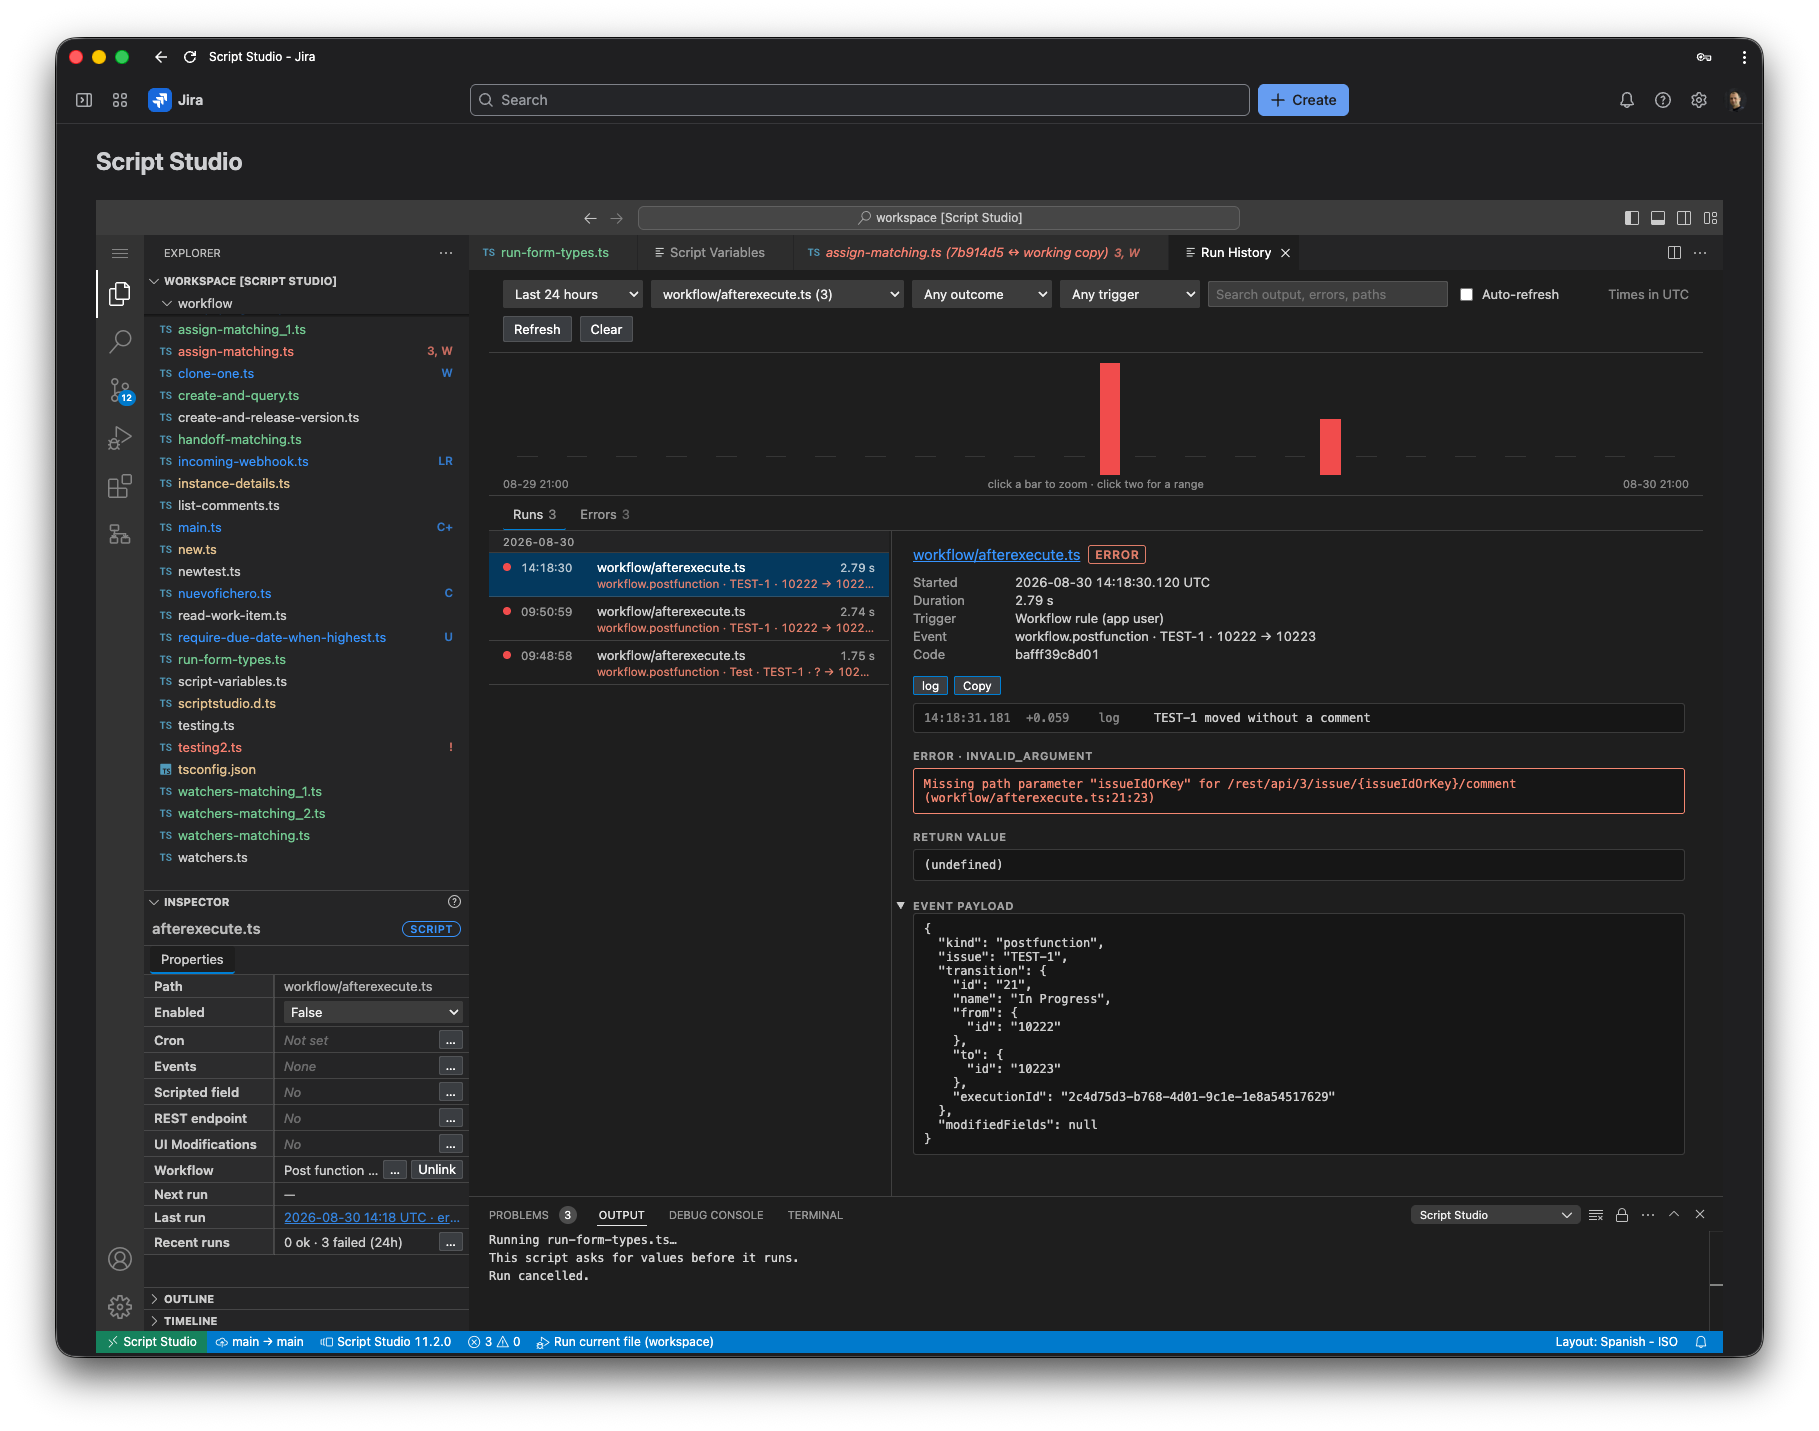1819x1431 pixels.
Task: Open the Extensions view icon
Action: pyautogui.click(x=120, y=486)
